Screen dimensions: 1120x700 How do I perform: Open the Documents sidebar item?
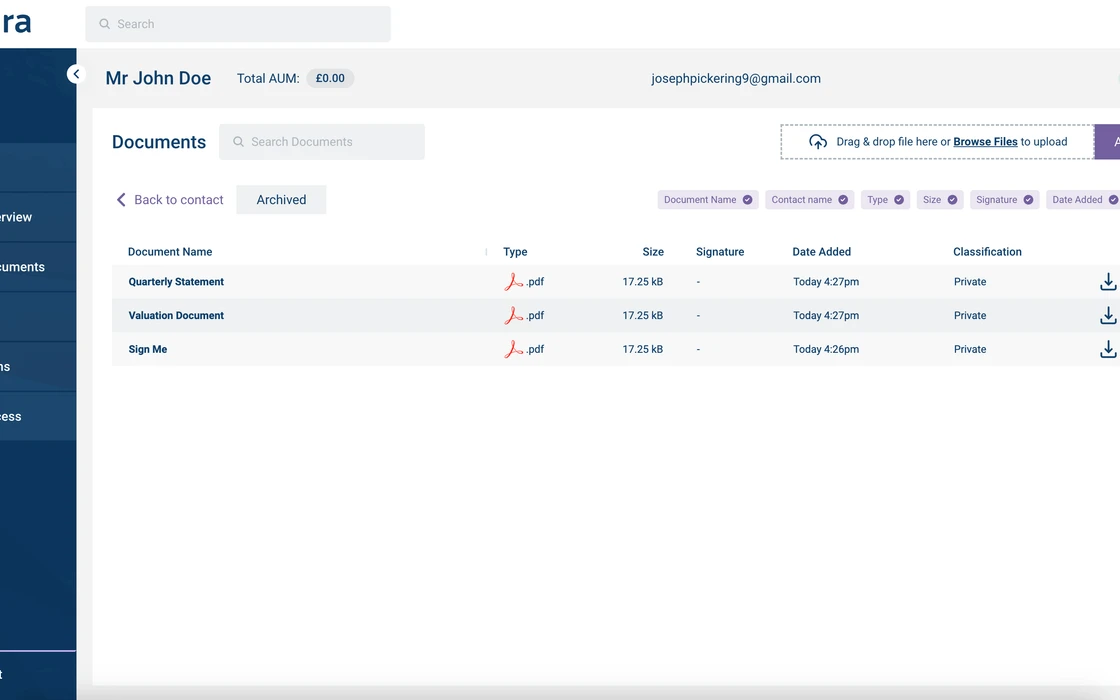point(38,266)
